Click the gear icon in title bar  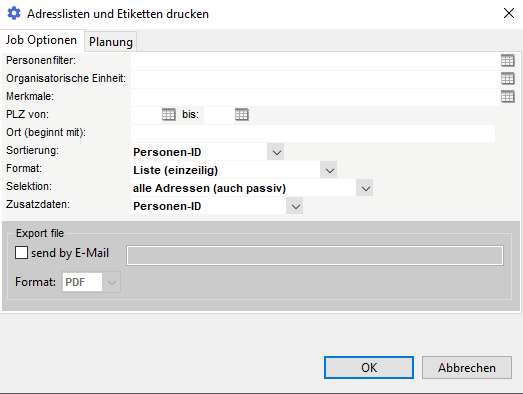coord(14,14)
